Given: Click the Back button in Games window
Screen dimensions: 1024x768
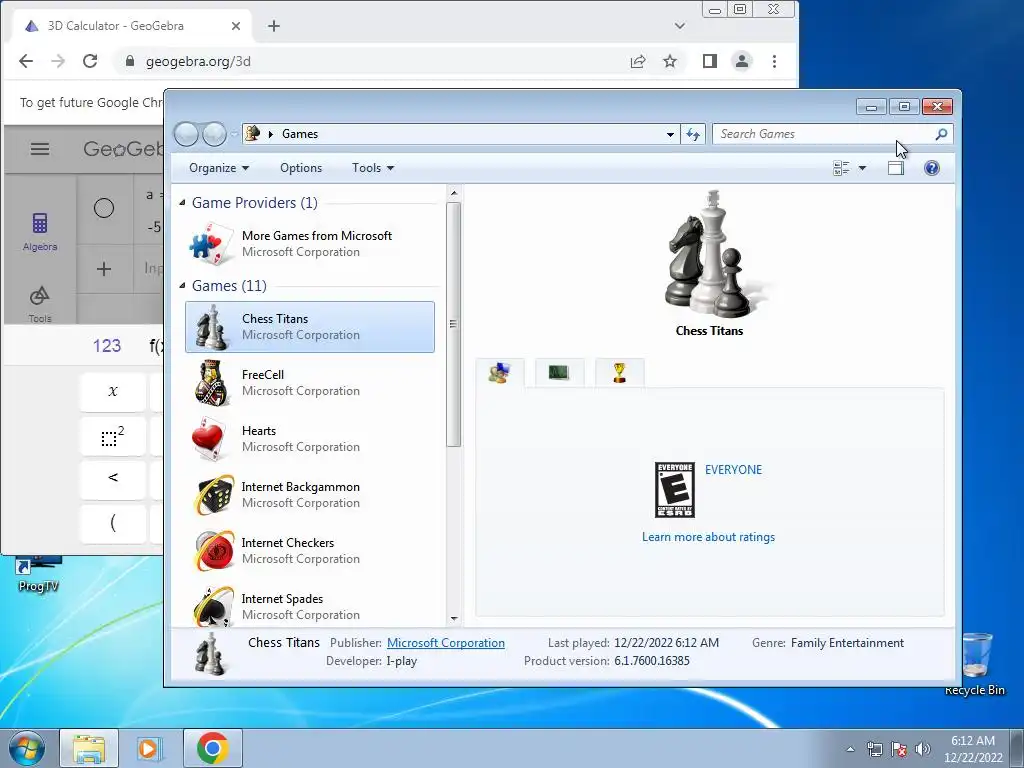Looking at the screenshot, I should pyautogui.click(x=186, y=134).
